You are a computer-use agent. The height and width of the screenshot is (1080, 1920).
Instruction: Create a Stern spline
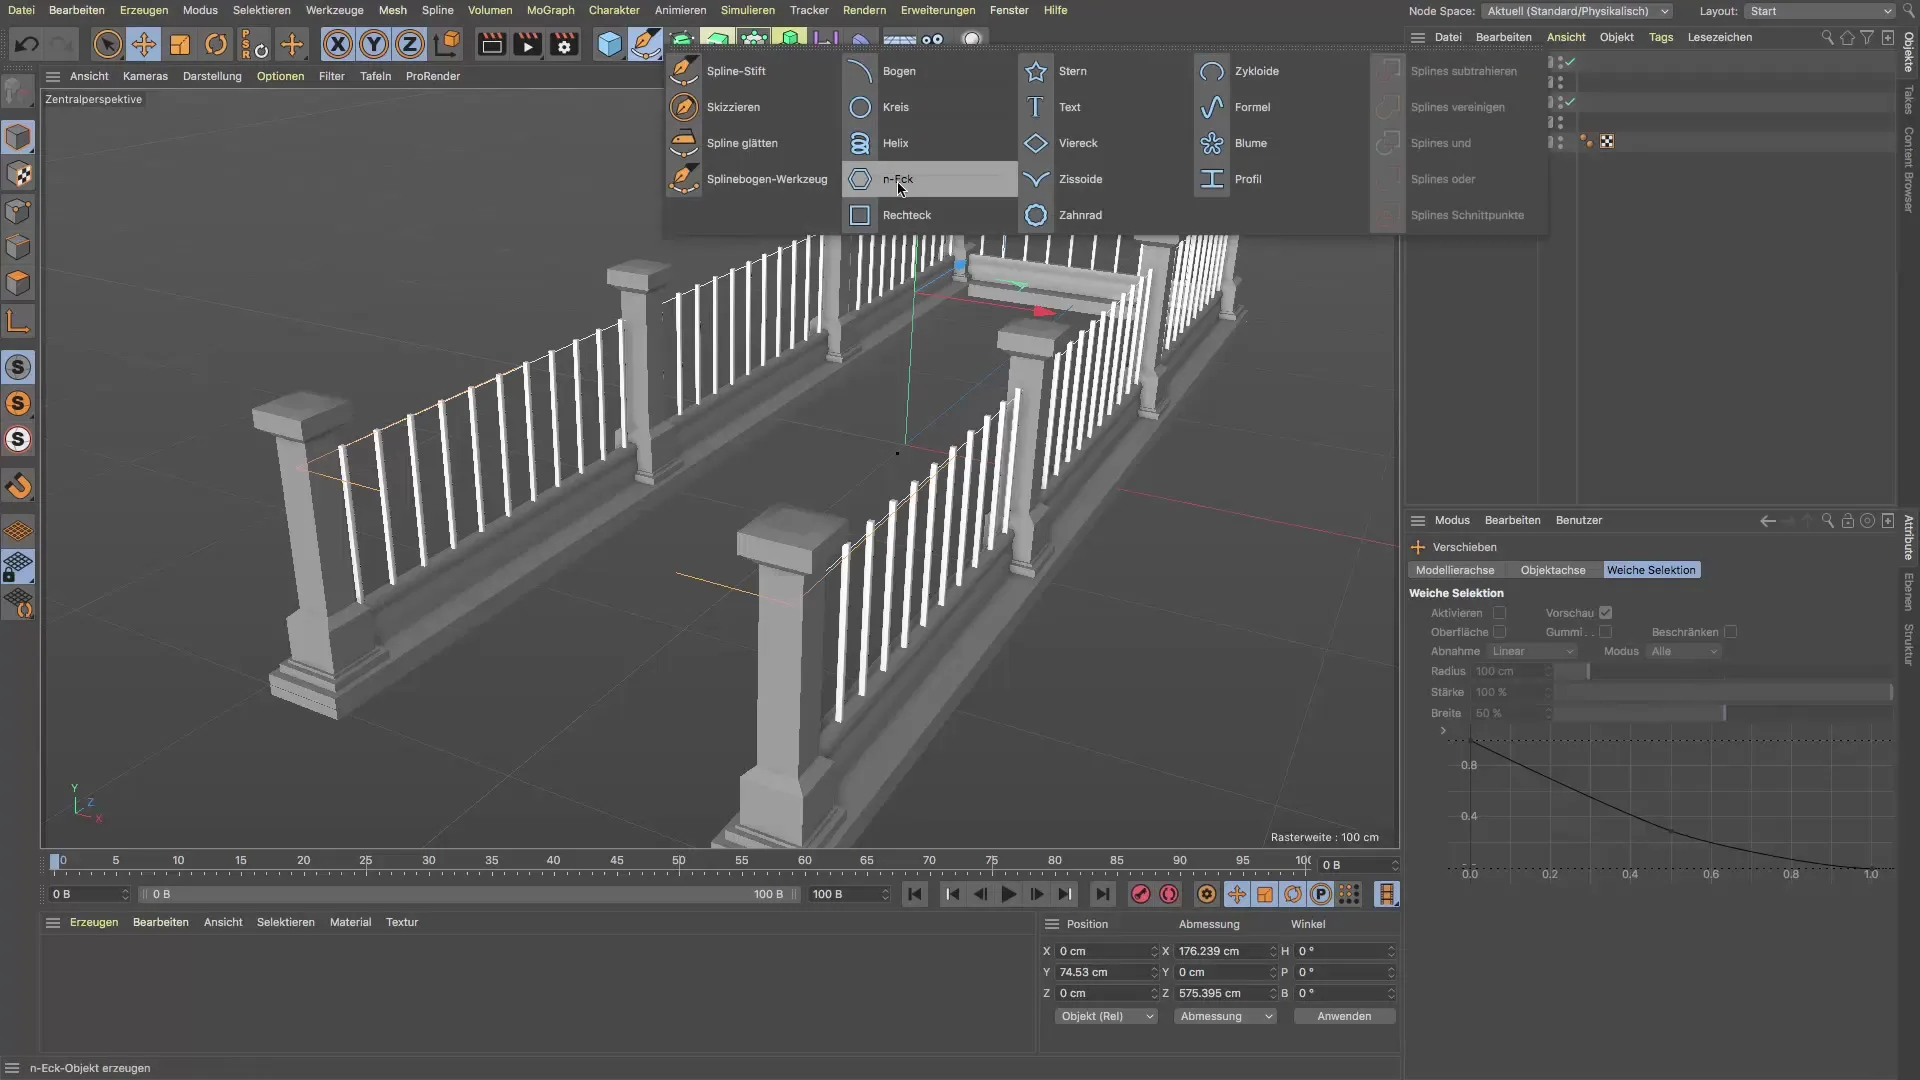pyautogui.click(x=1105, y=71)
